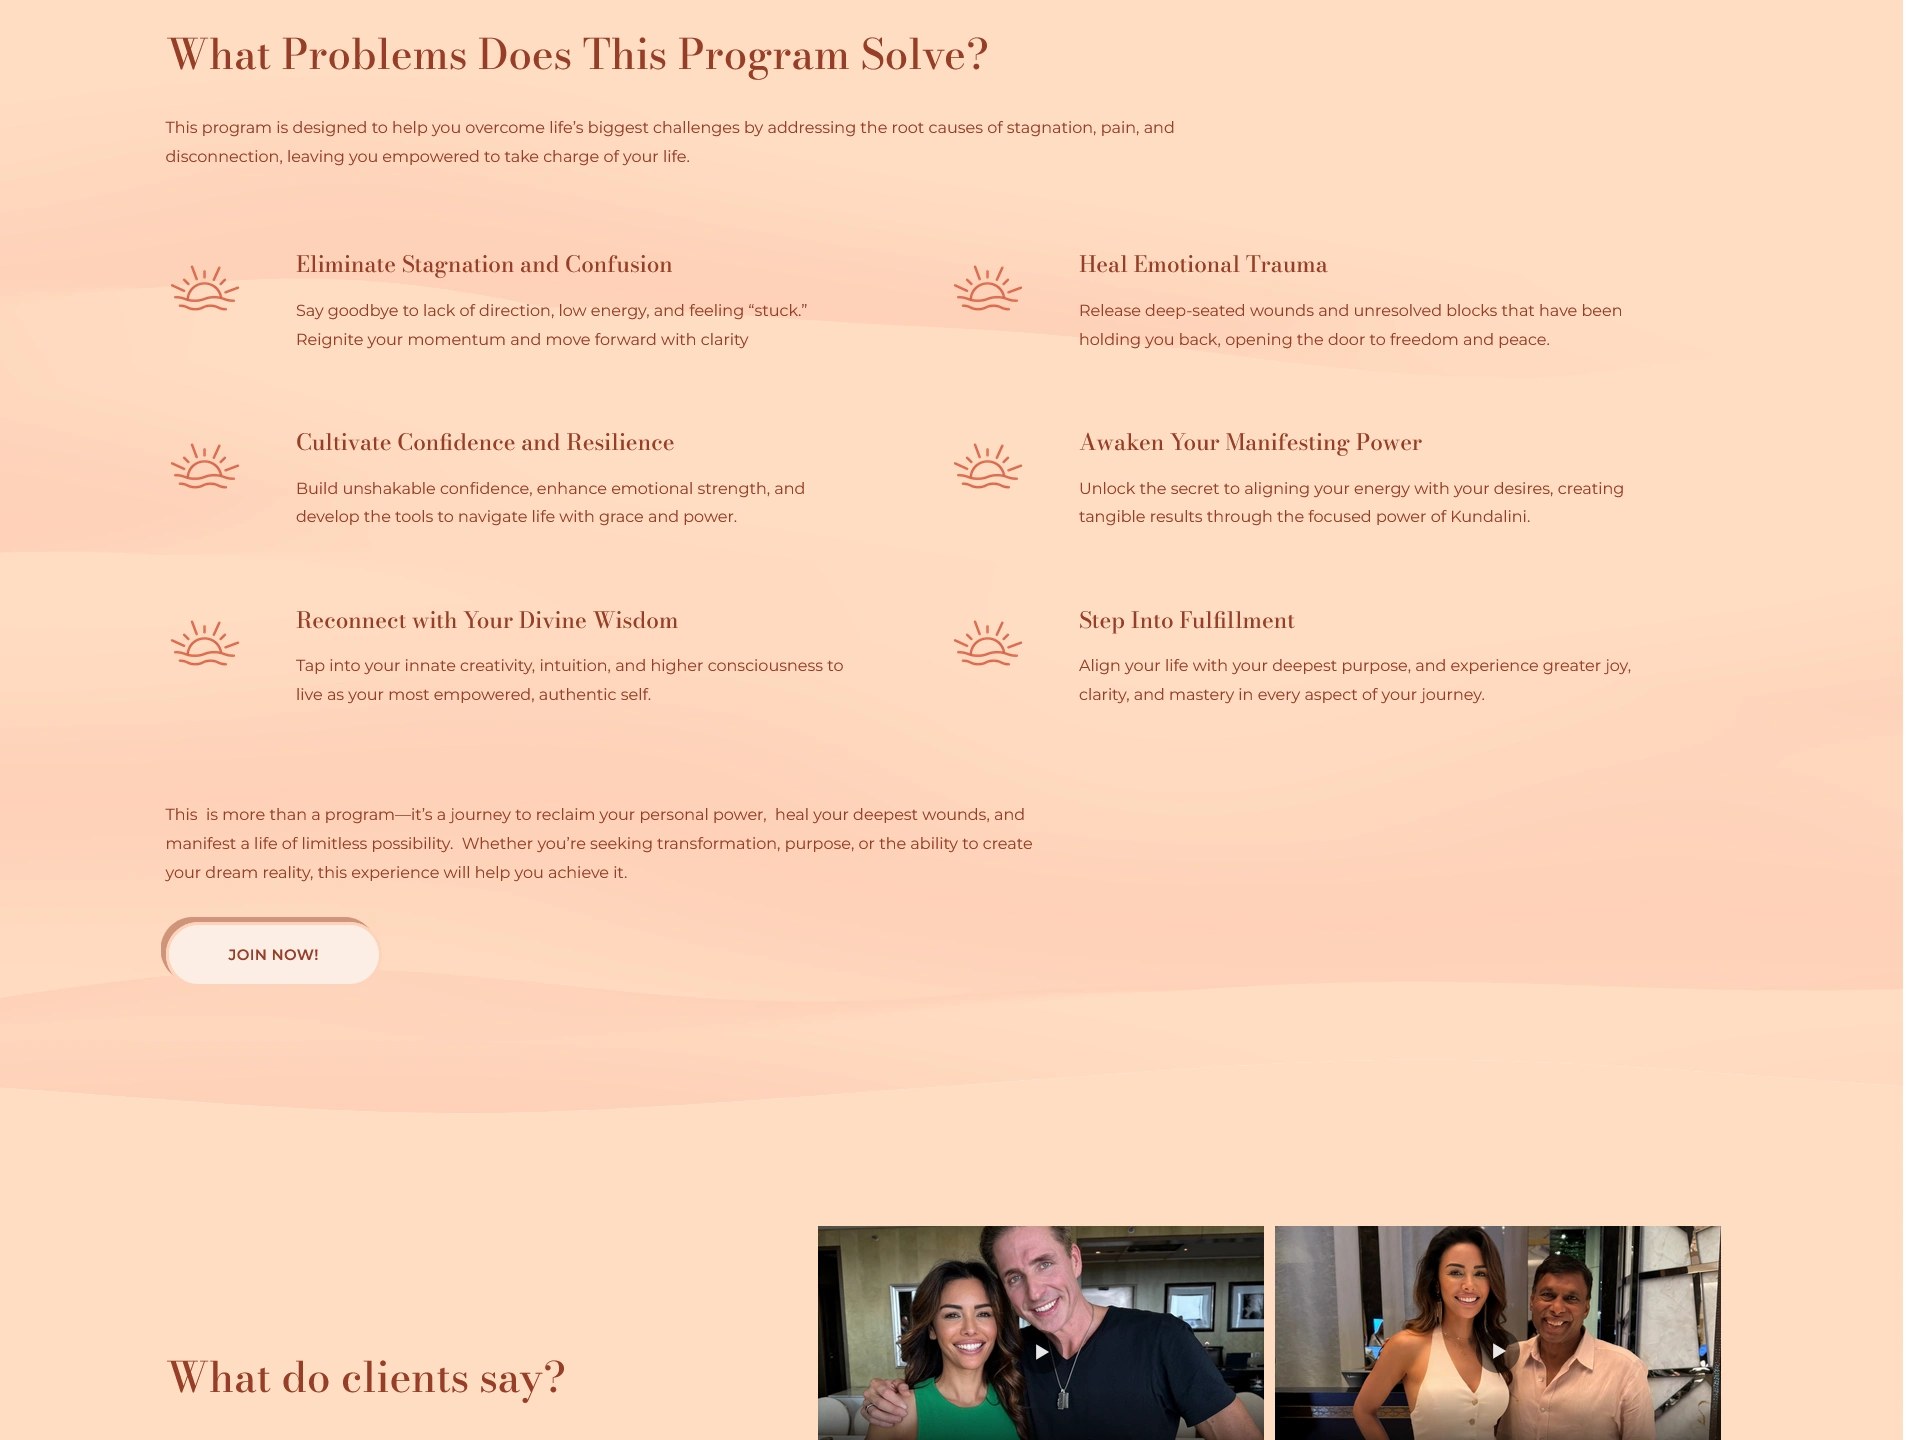Click the Reconnect with Your Divine Wisdom heading
1920x1440 pixels.
click(487, 620)
